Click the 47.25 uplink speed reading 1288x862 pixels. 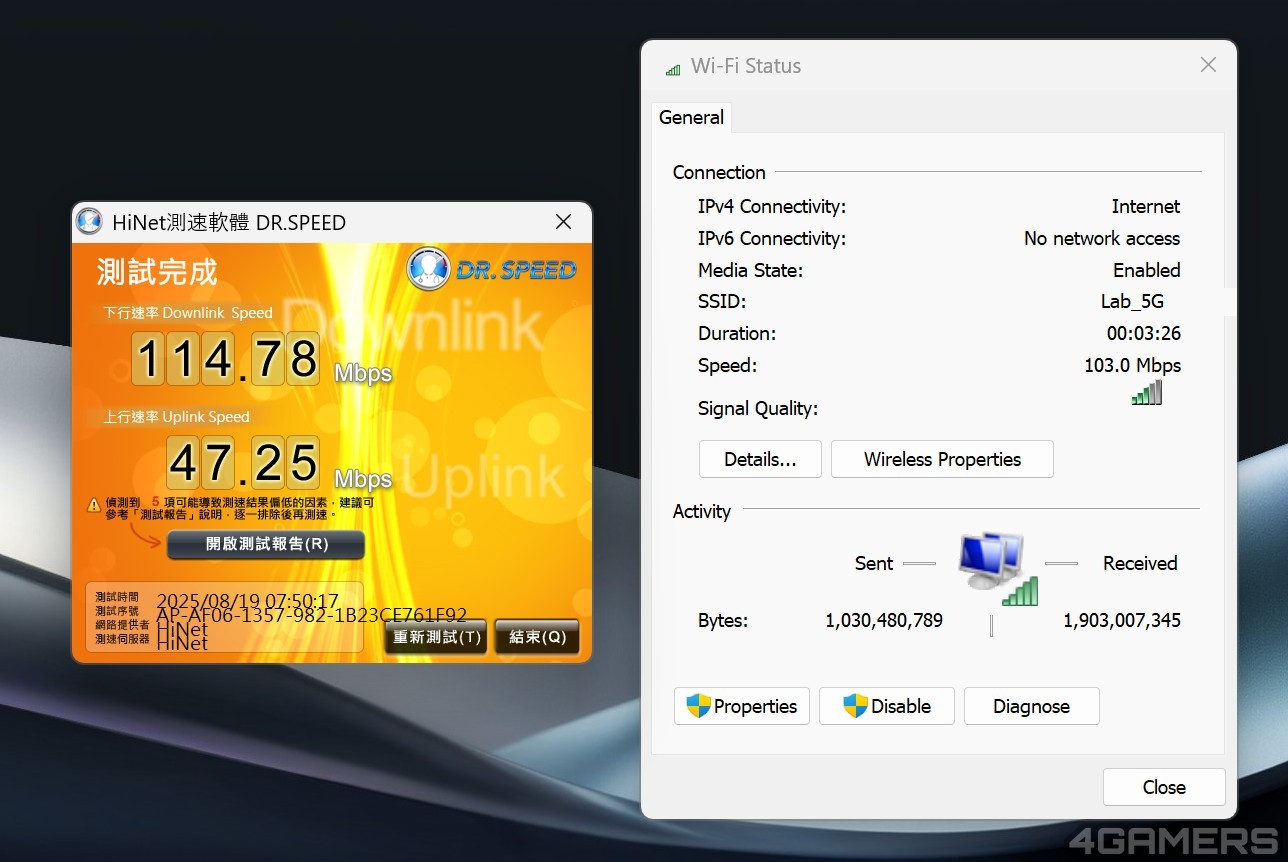click(243, 462)
